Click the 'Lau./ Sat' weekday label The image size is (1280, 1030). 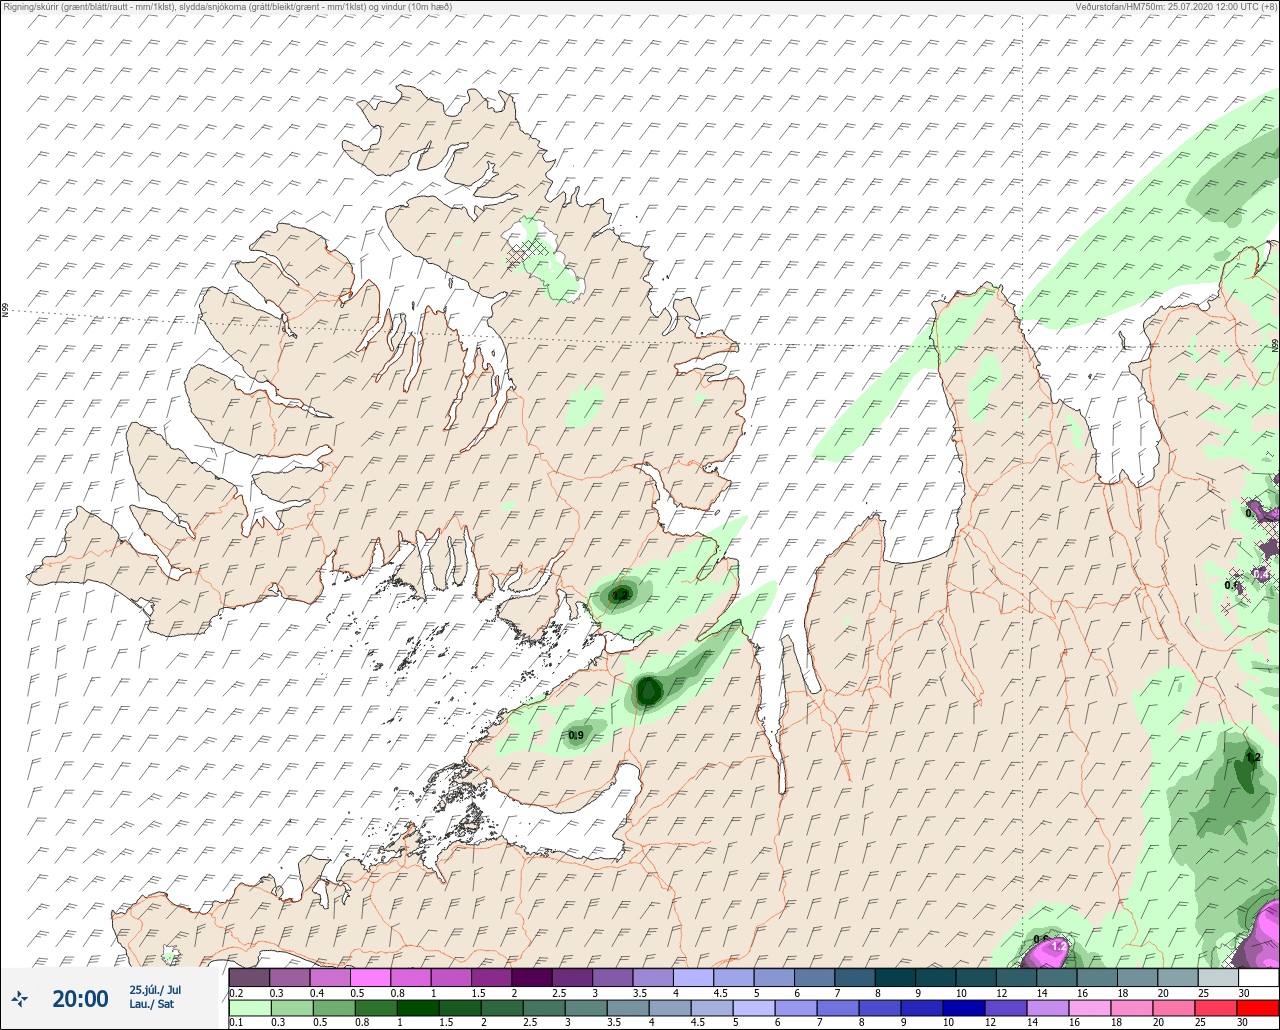(151, 1004)
